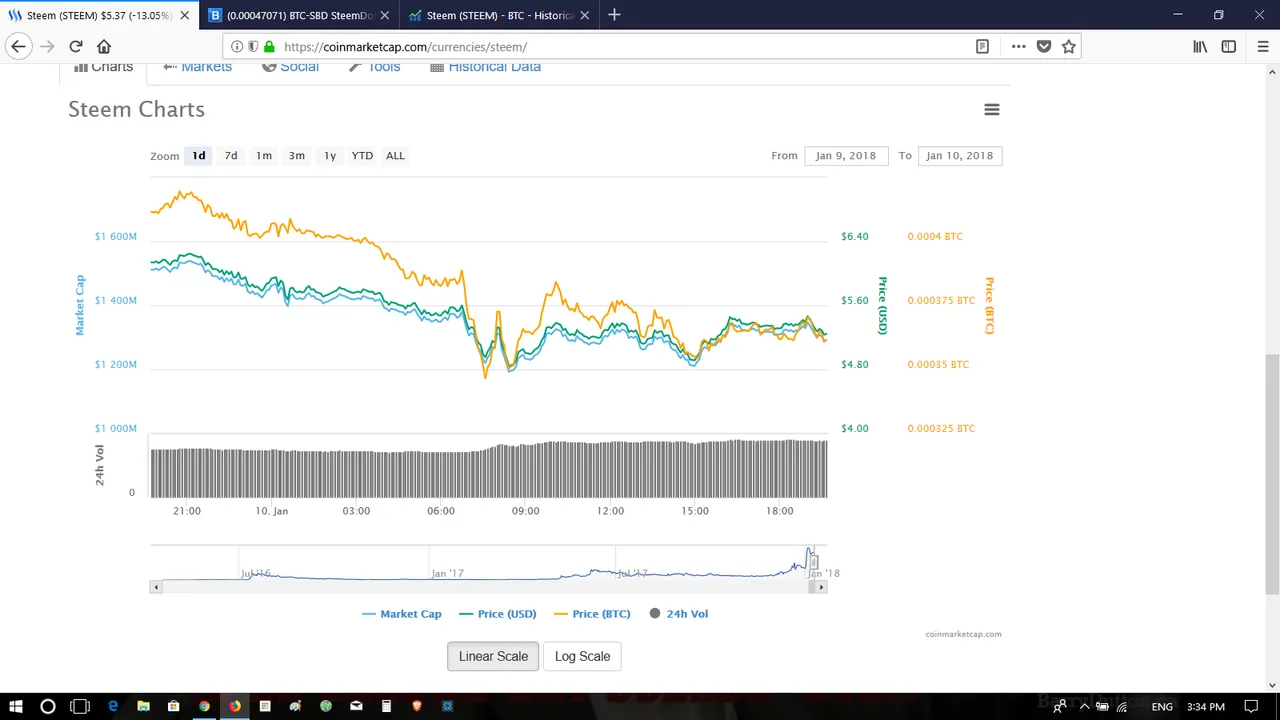
Task: Open the Social tab
Action: 290,67
